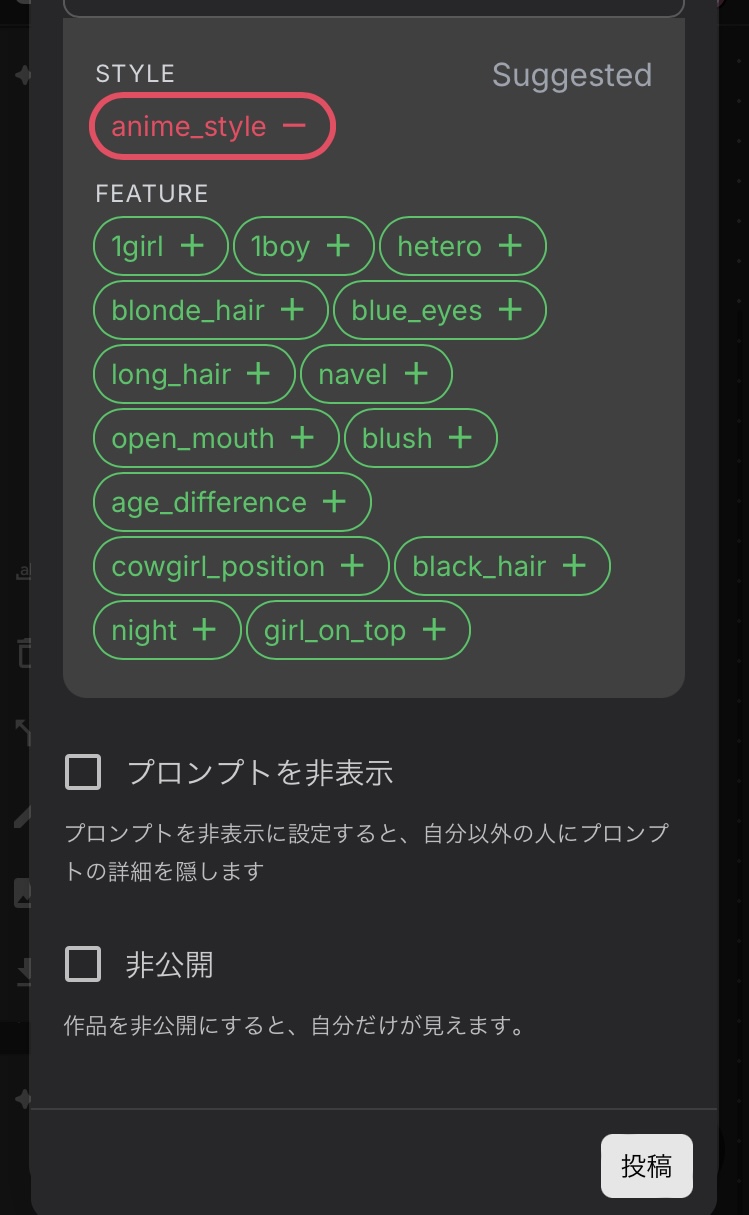Remove the anime_style tag

click(294, 126)
